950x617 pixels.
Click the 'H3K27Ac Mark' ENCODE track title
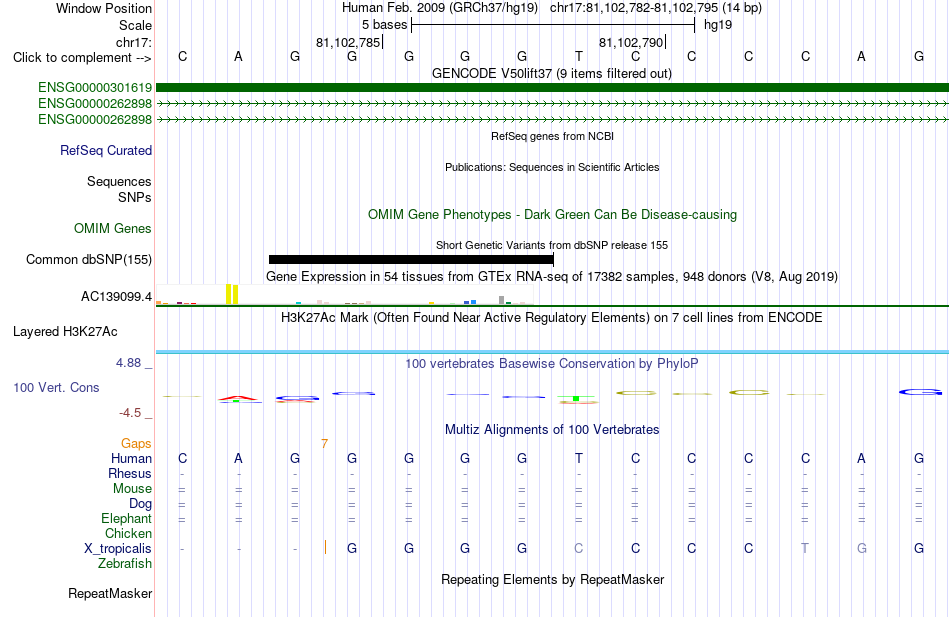click(552, 318)
